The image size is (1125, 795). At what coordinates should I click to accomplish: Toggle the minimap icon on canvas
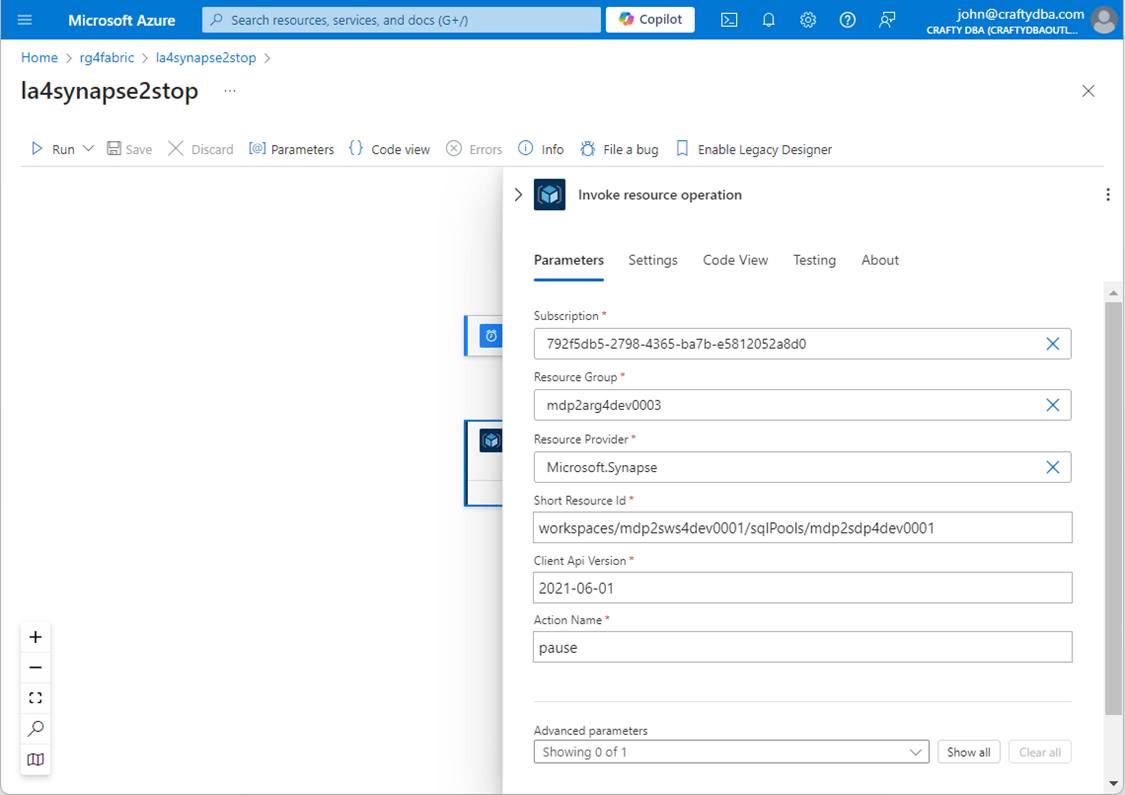tap(36, 759)
